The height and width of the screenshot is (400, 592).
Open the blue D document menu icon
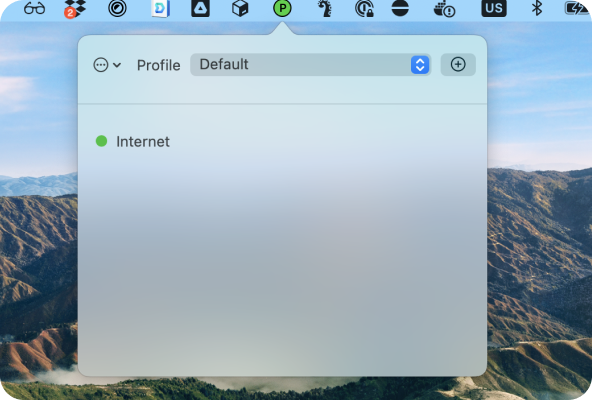pyautogui.click(x=161, y=8)
